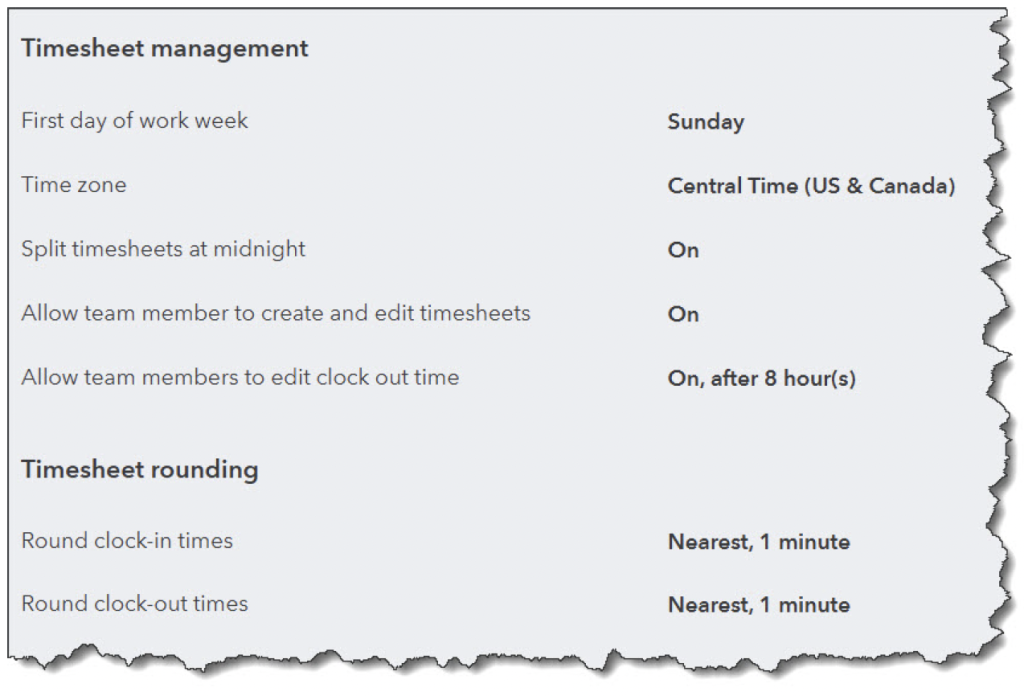Viewport: 1024px width, 696px height.
Task: Open the clock-in Nearest, 1 minute value
Action: pos(758,542)
